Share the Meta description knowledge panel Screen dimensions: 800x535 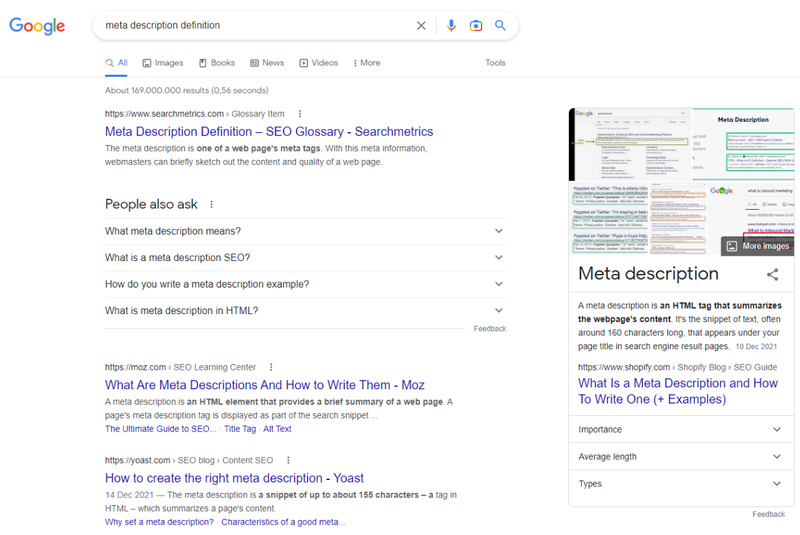[x=772, y=274]
